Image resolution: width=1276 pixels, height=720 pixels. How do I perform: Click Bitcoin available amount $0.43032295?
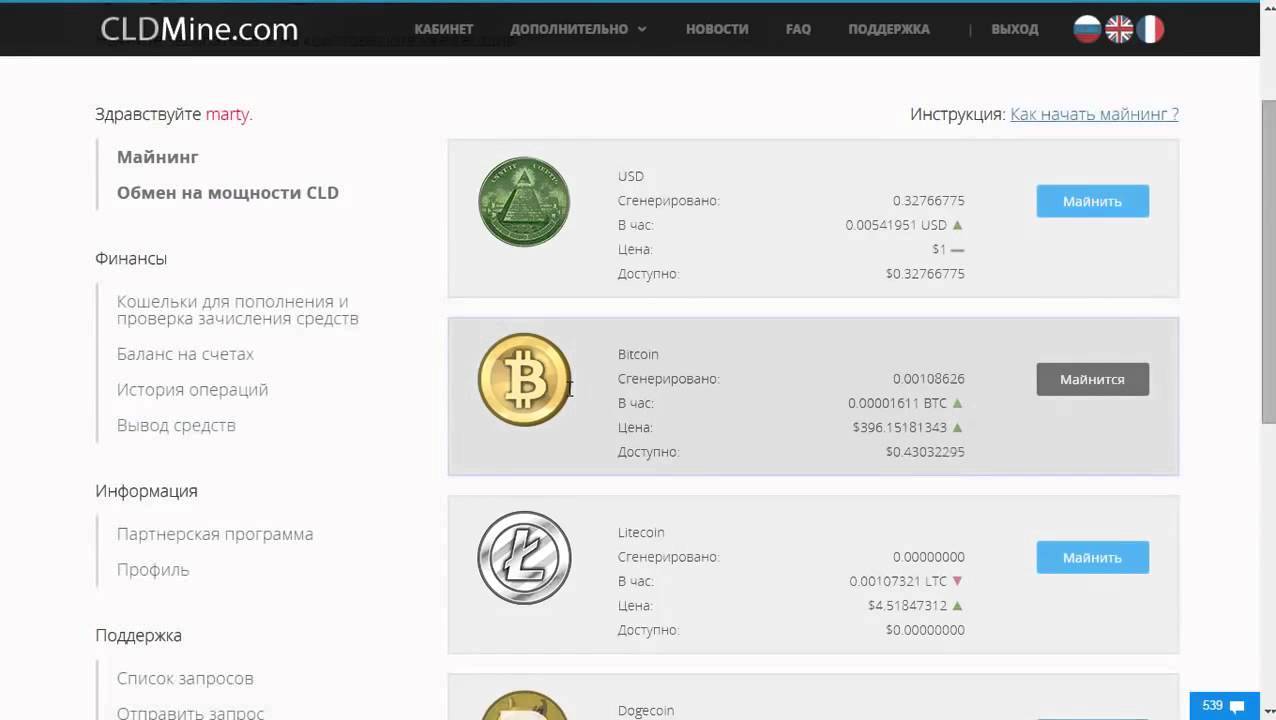tap(925, 452)
